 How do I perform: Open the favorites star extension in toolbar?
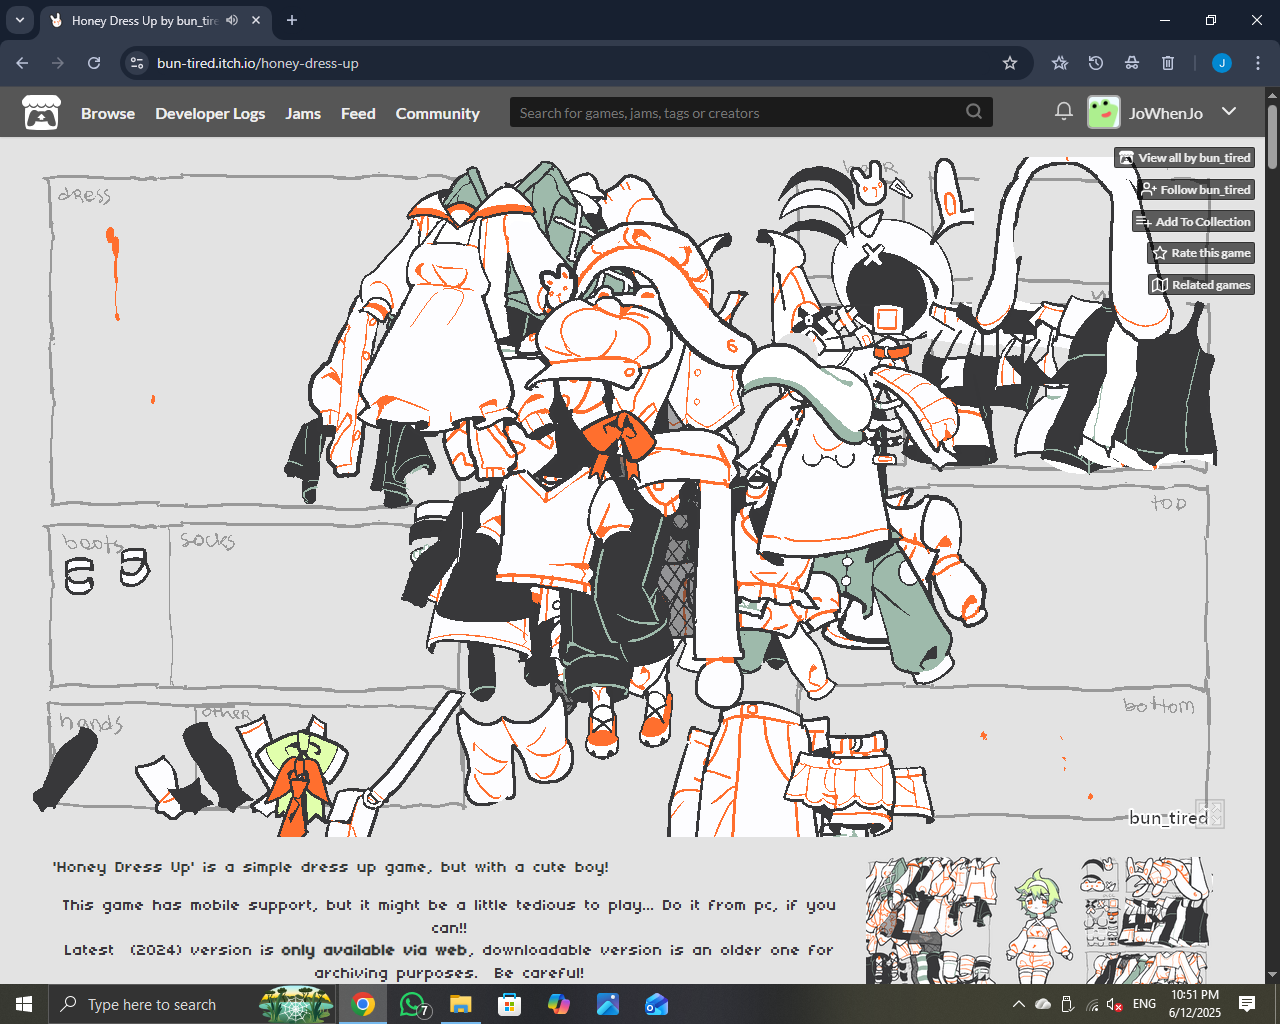[x=1060, y=63]
